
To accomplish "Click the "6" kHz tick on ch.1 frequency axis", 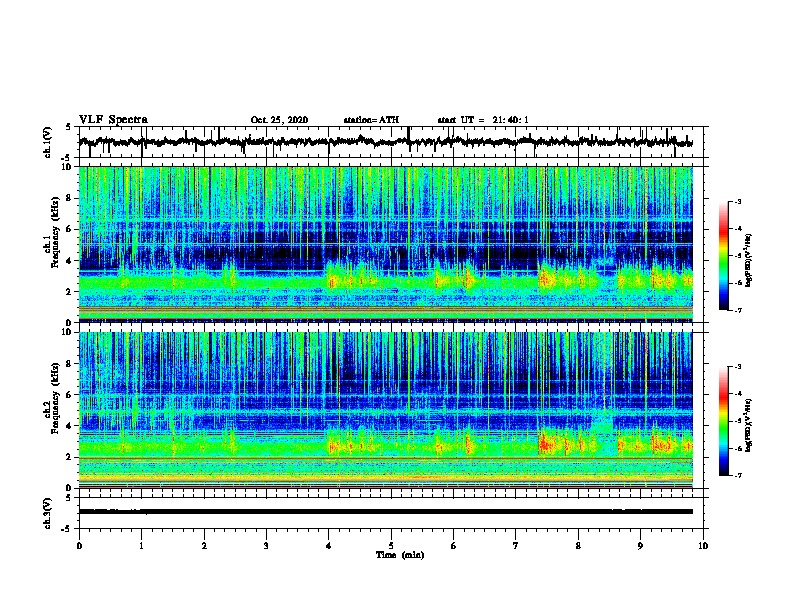I will pos(70,229).
